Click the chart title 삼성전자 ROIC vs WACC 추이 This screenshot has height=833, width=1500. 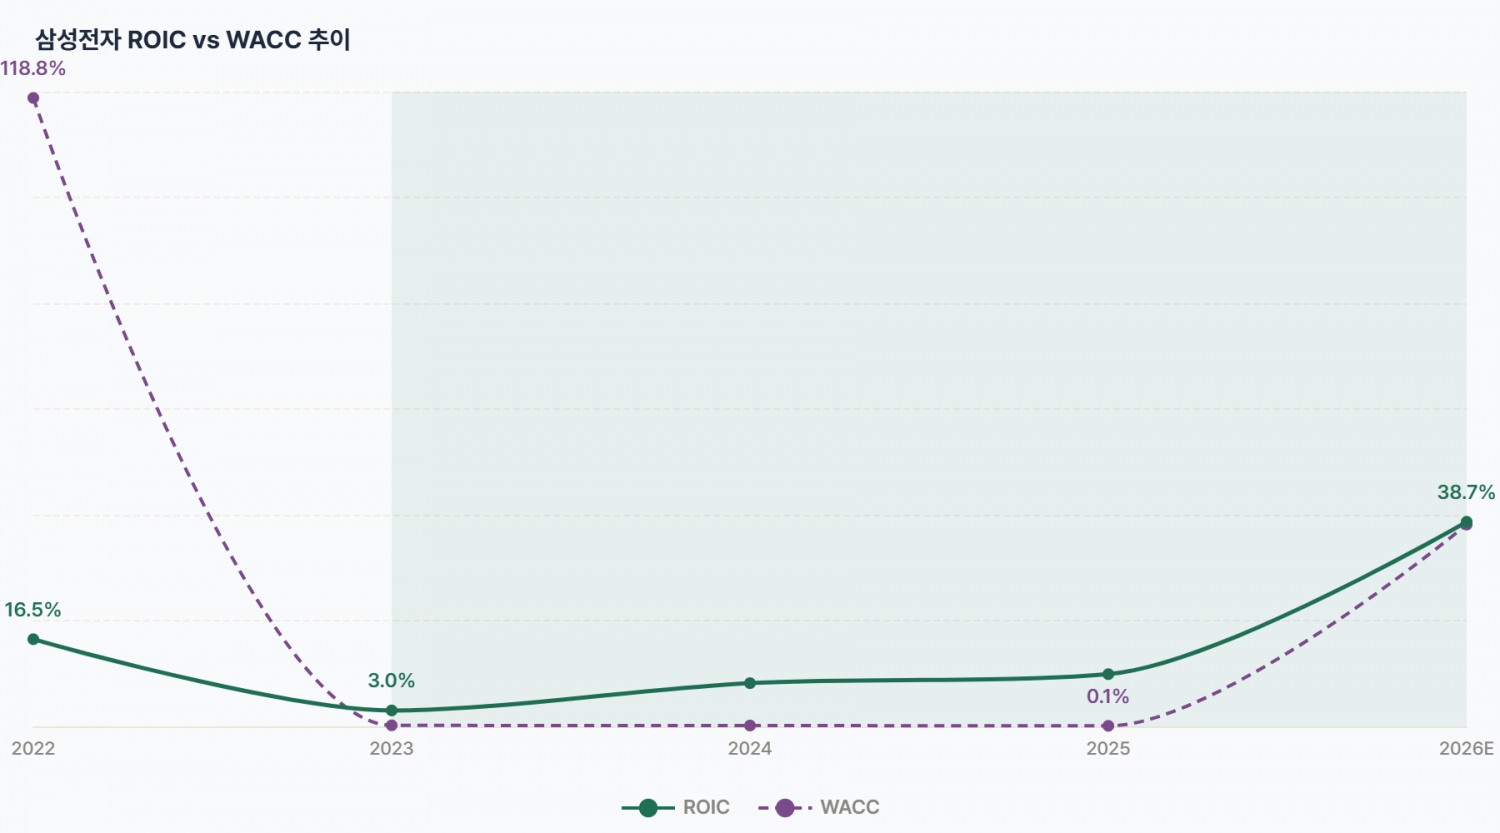click(193, 40)
